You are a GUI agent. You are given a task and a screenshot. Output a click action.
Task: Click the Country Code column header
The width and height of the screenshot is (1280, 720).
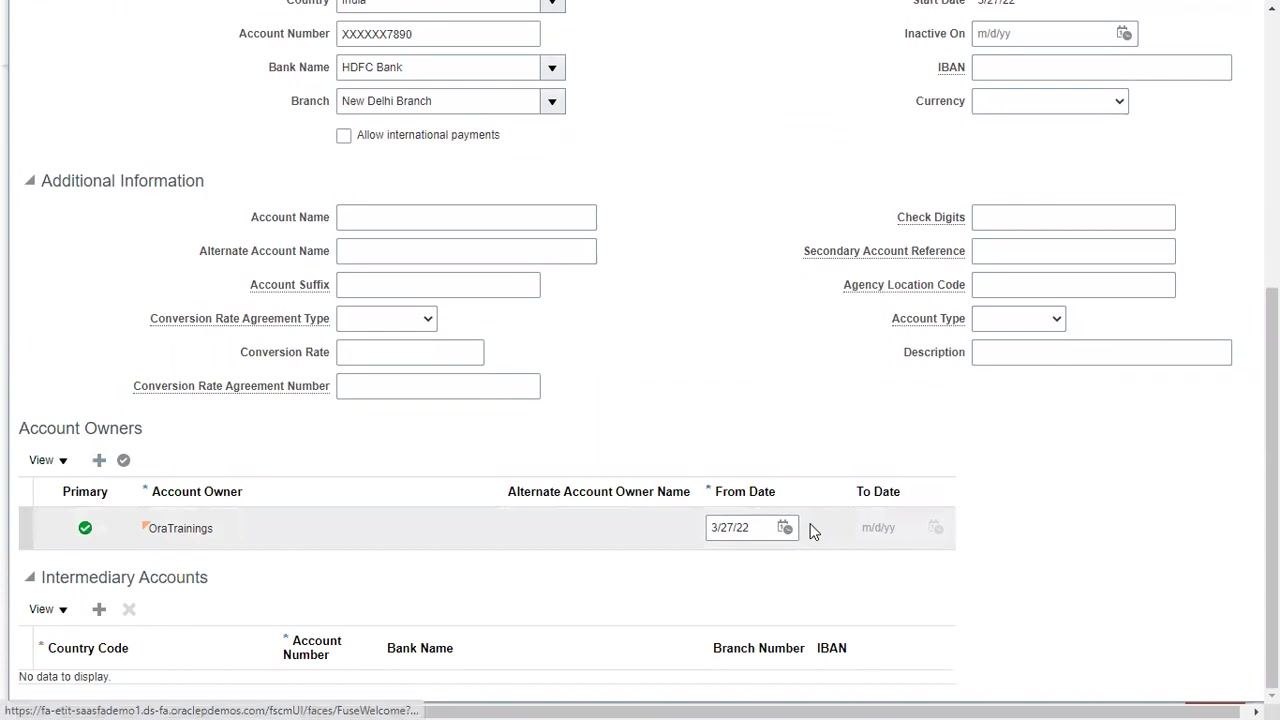[88, 648]
